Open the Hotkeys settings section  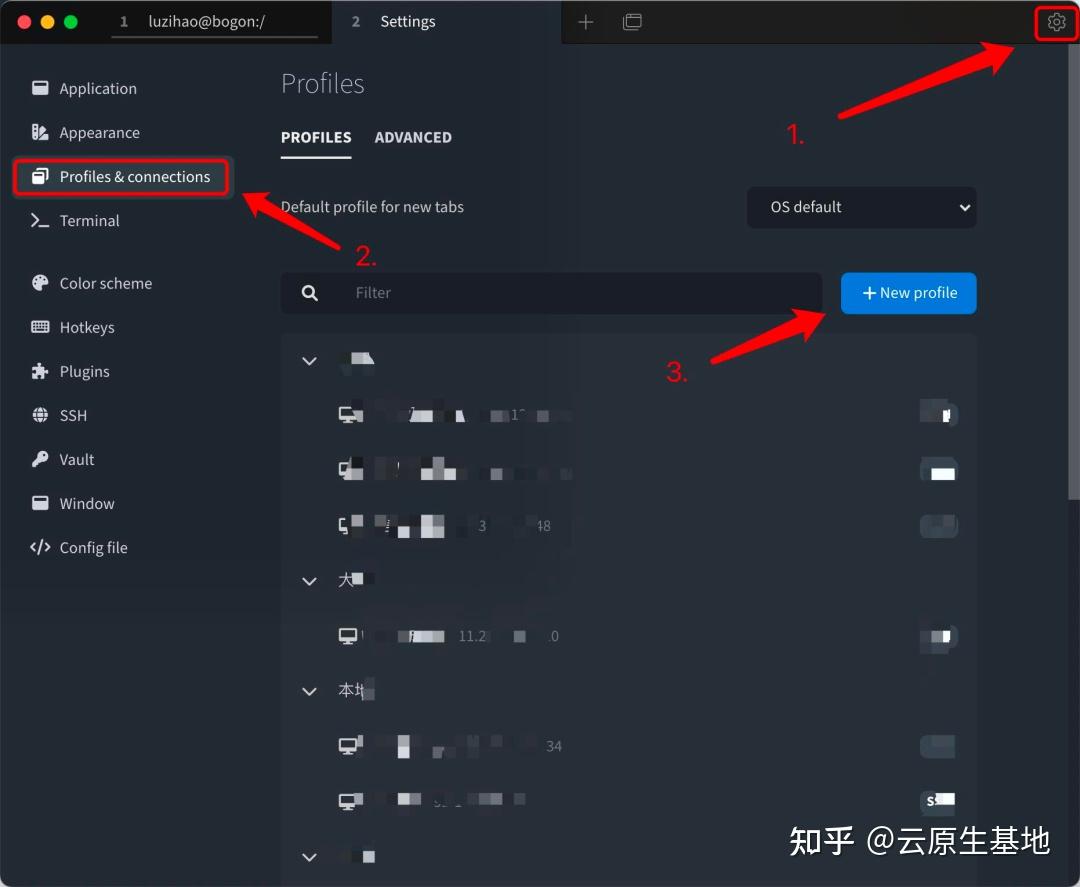click(89, 327)
